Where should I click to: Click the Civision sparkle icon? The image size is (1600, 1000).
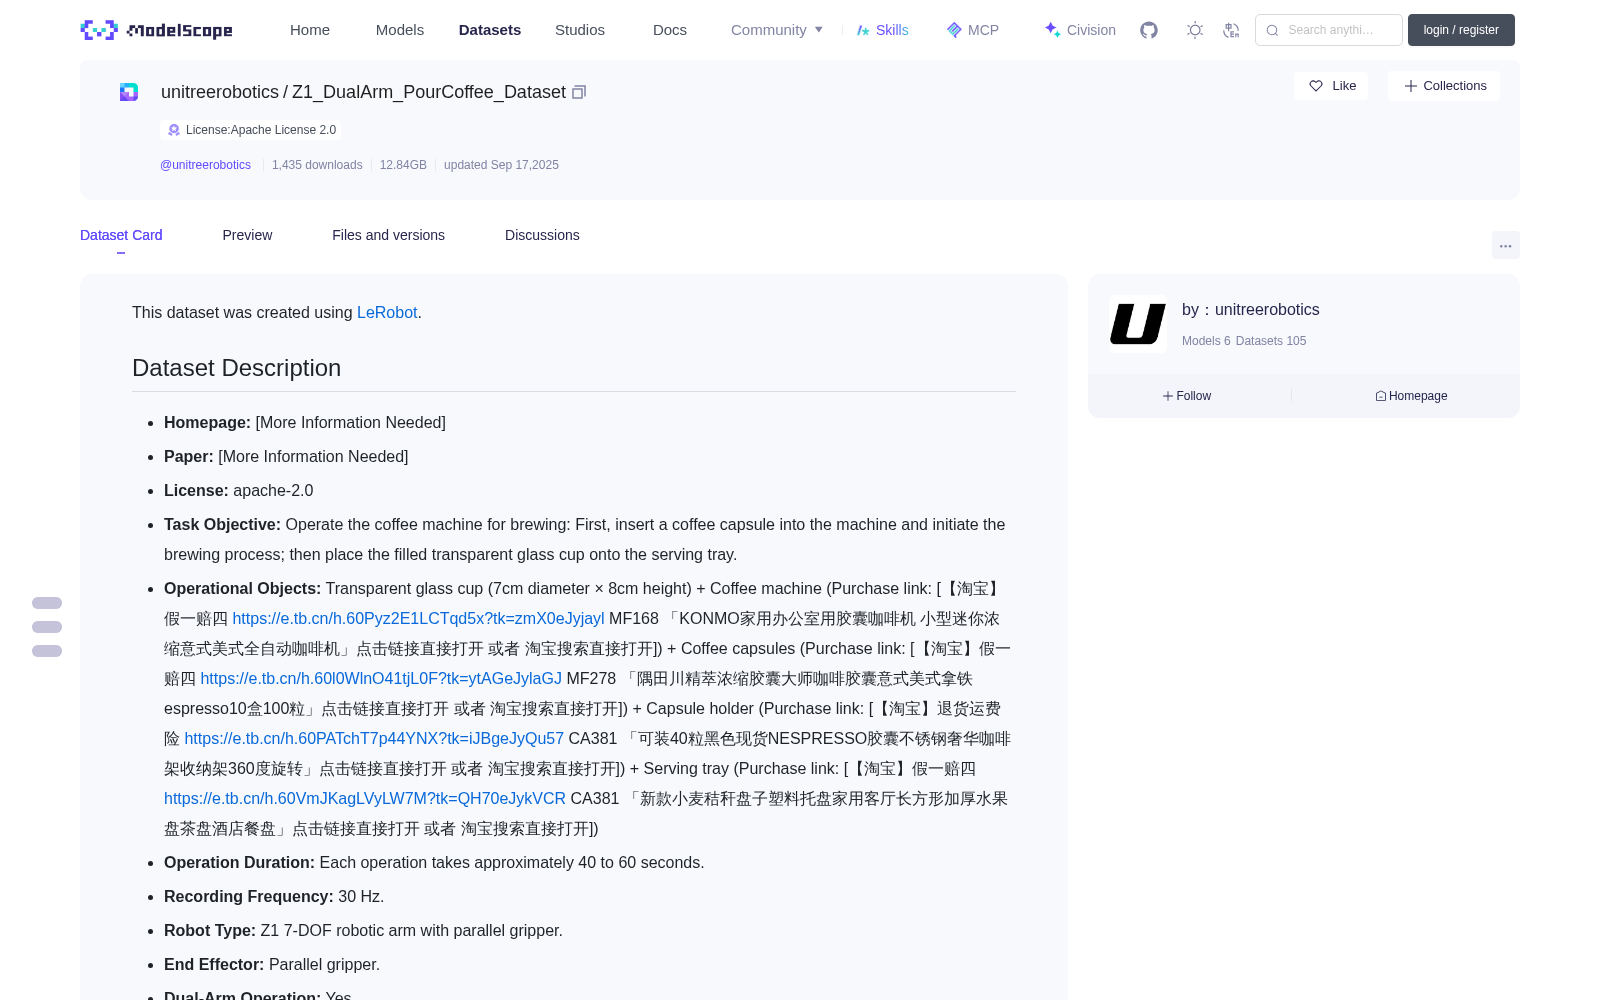1052,30
